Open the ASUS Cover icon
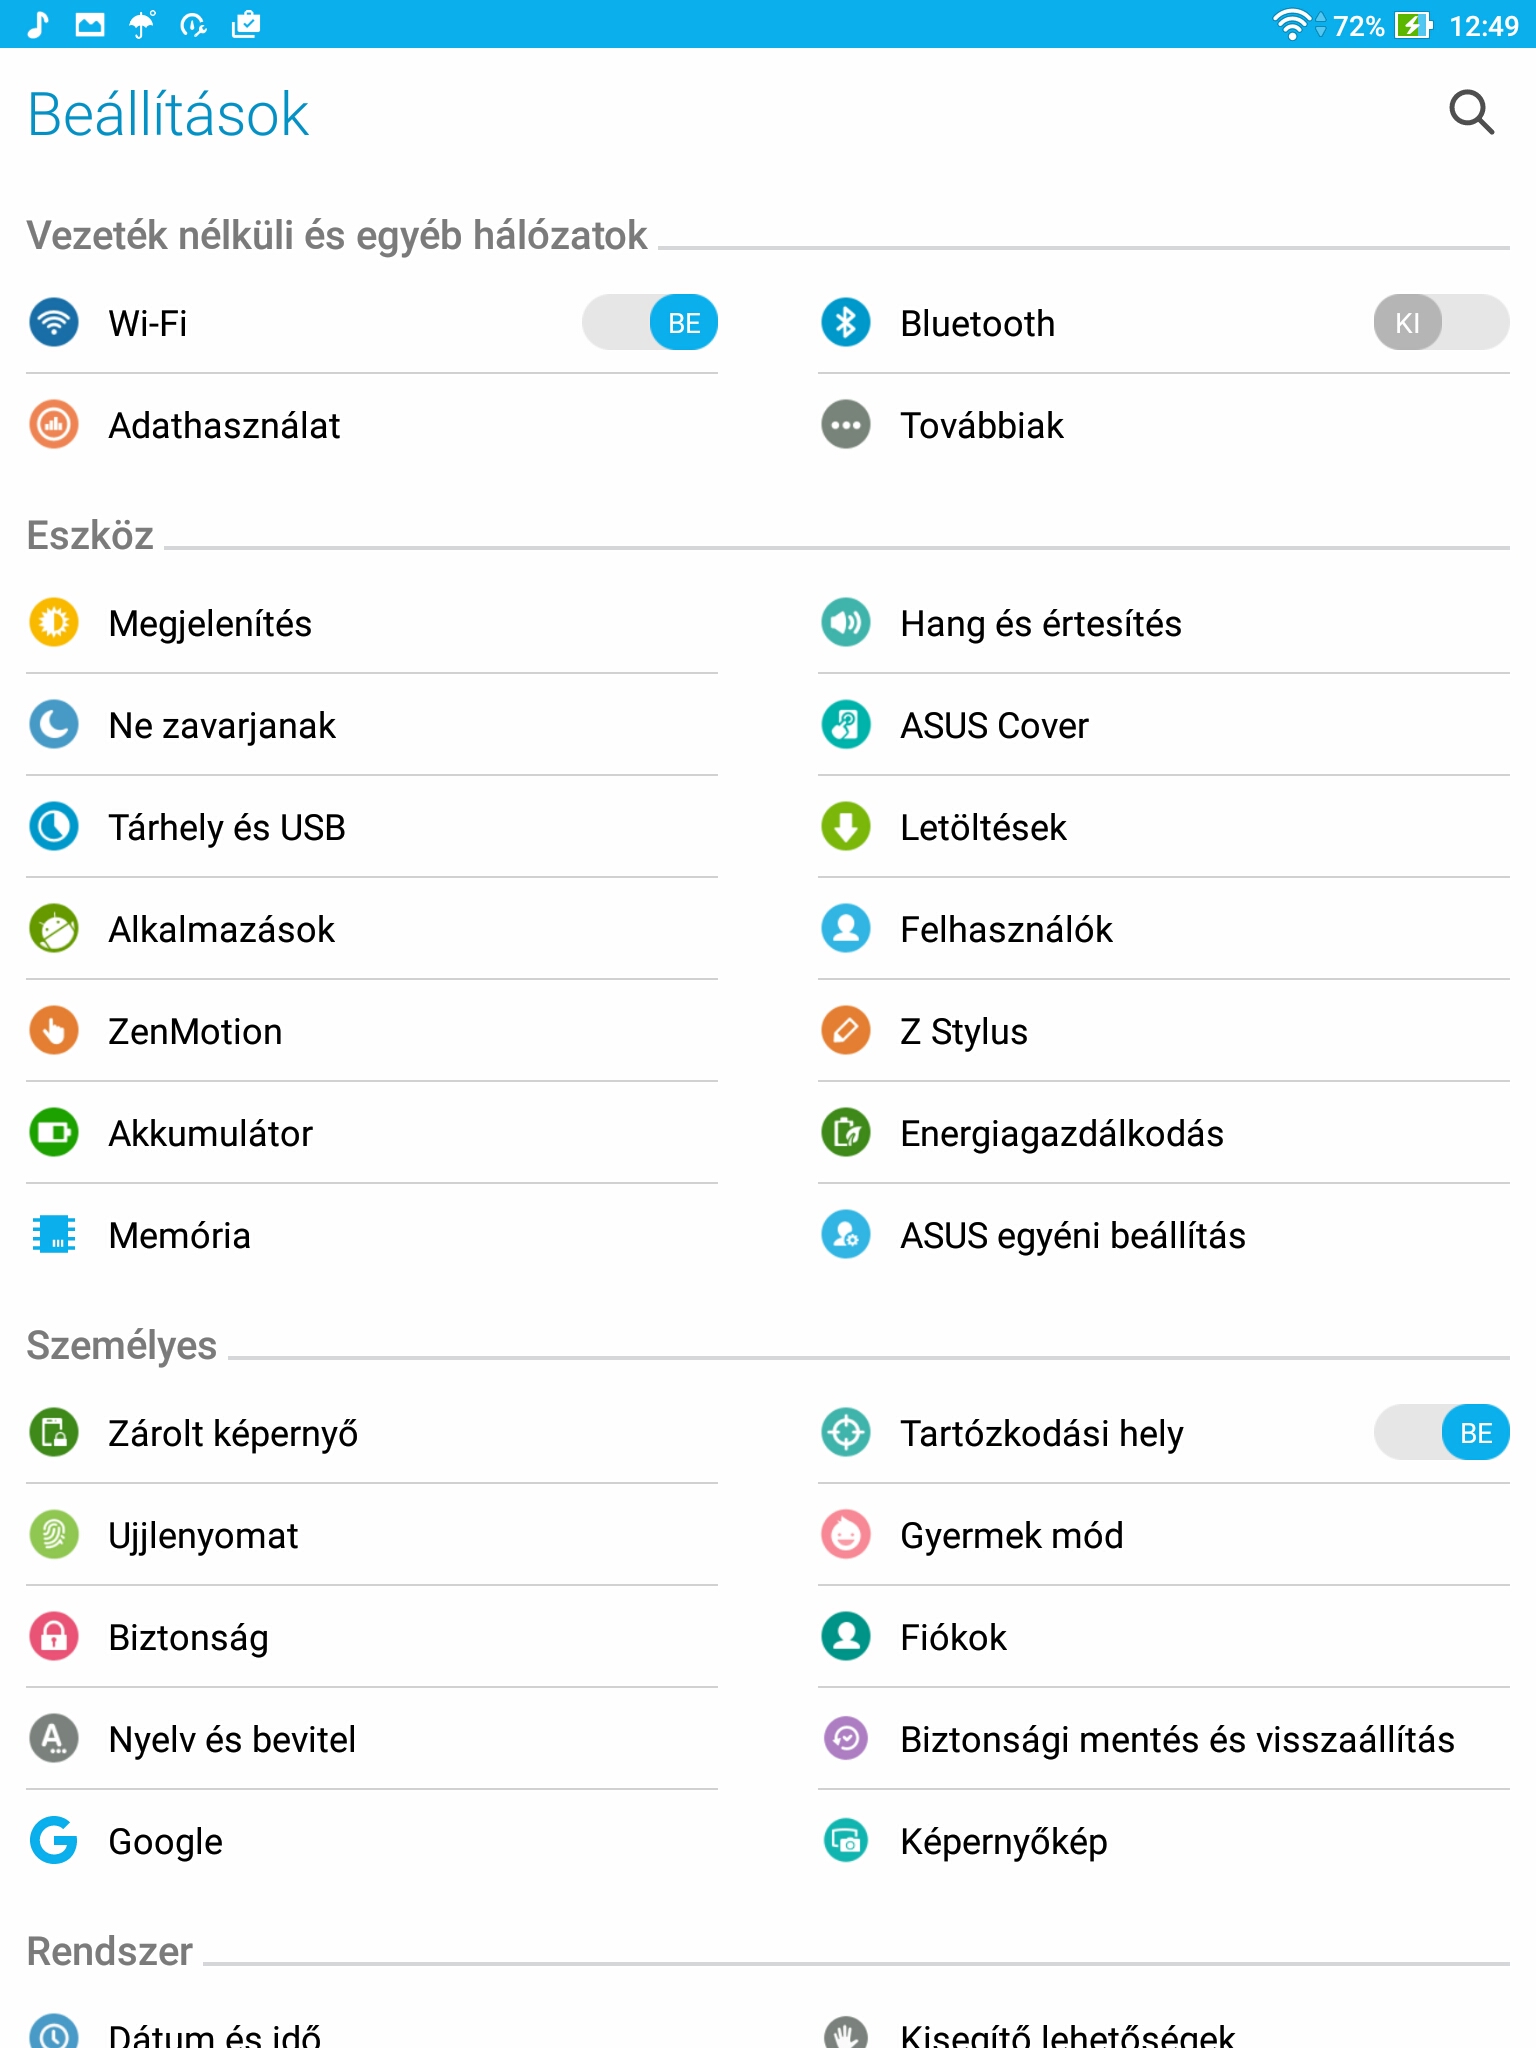1536x2048 pixels. [x=846, y=725]
